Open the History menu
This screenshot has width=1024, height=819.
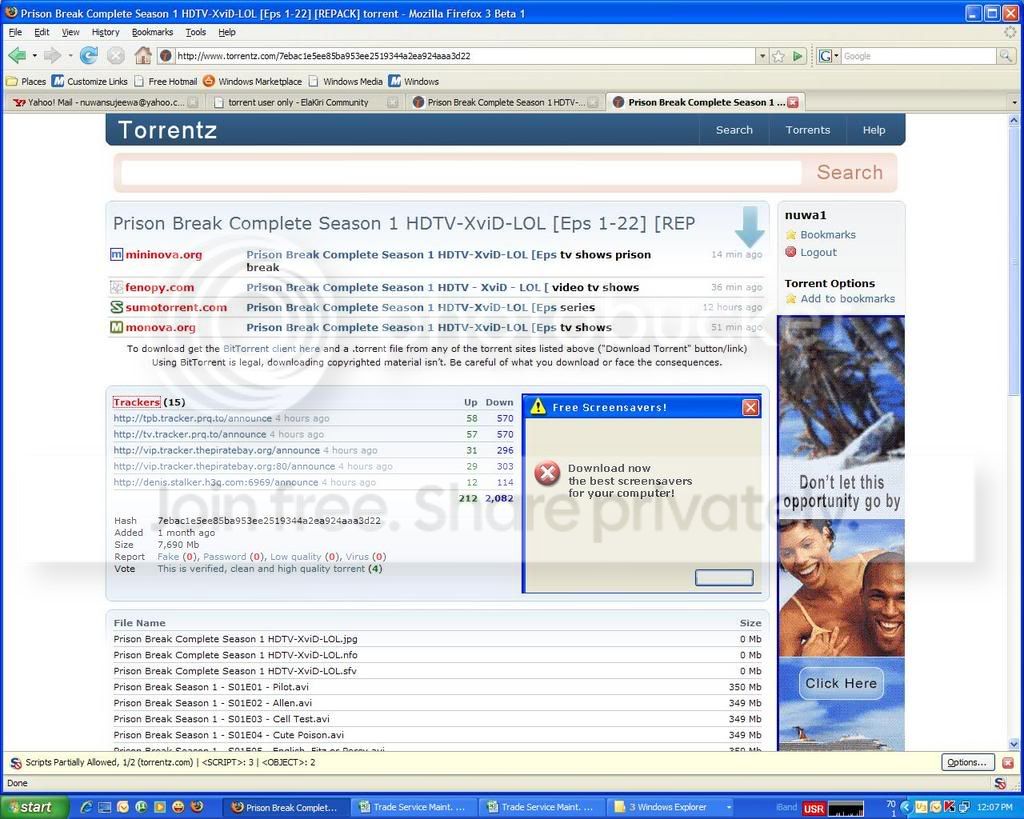coord(105,32)
